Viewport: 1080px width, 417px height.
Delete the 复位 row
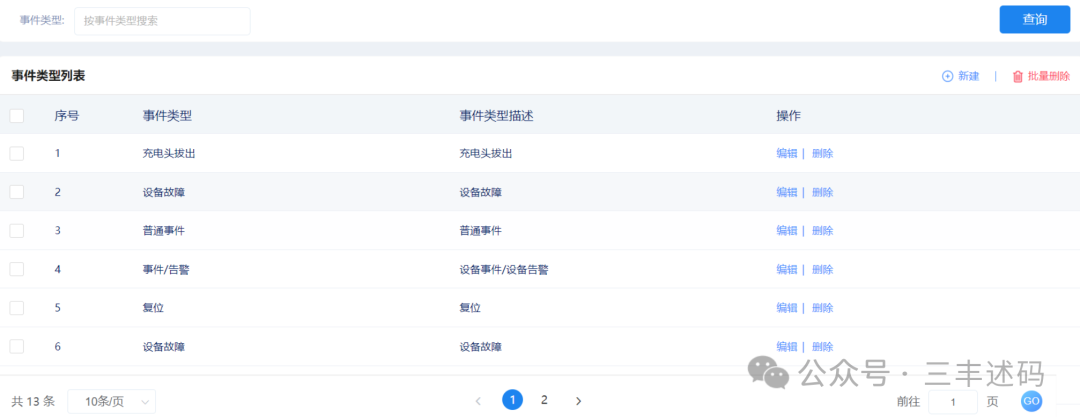[x=822, y=308]
